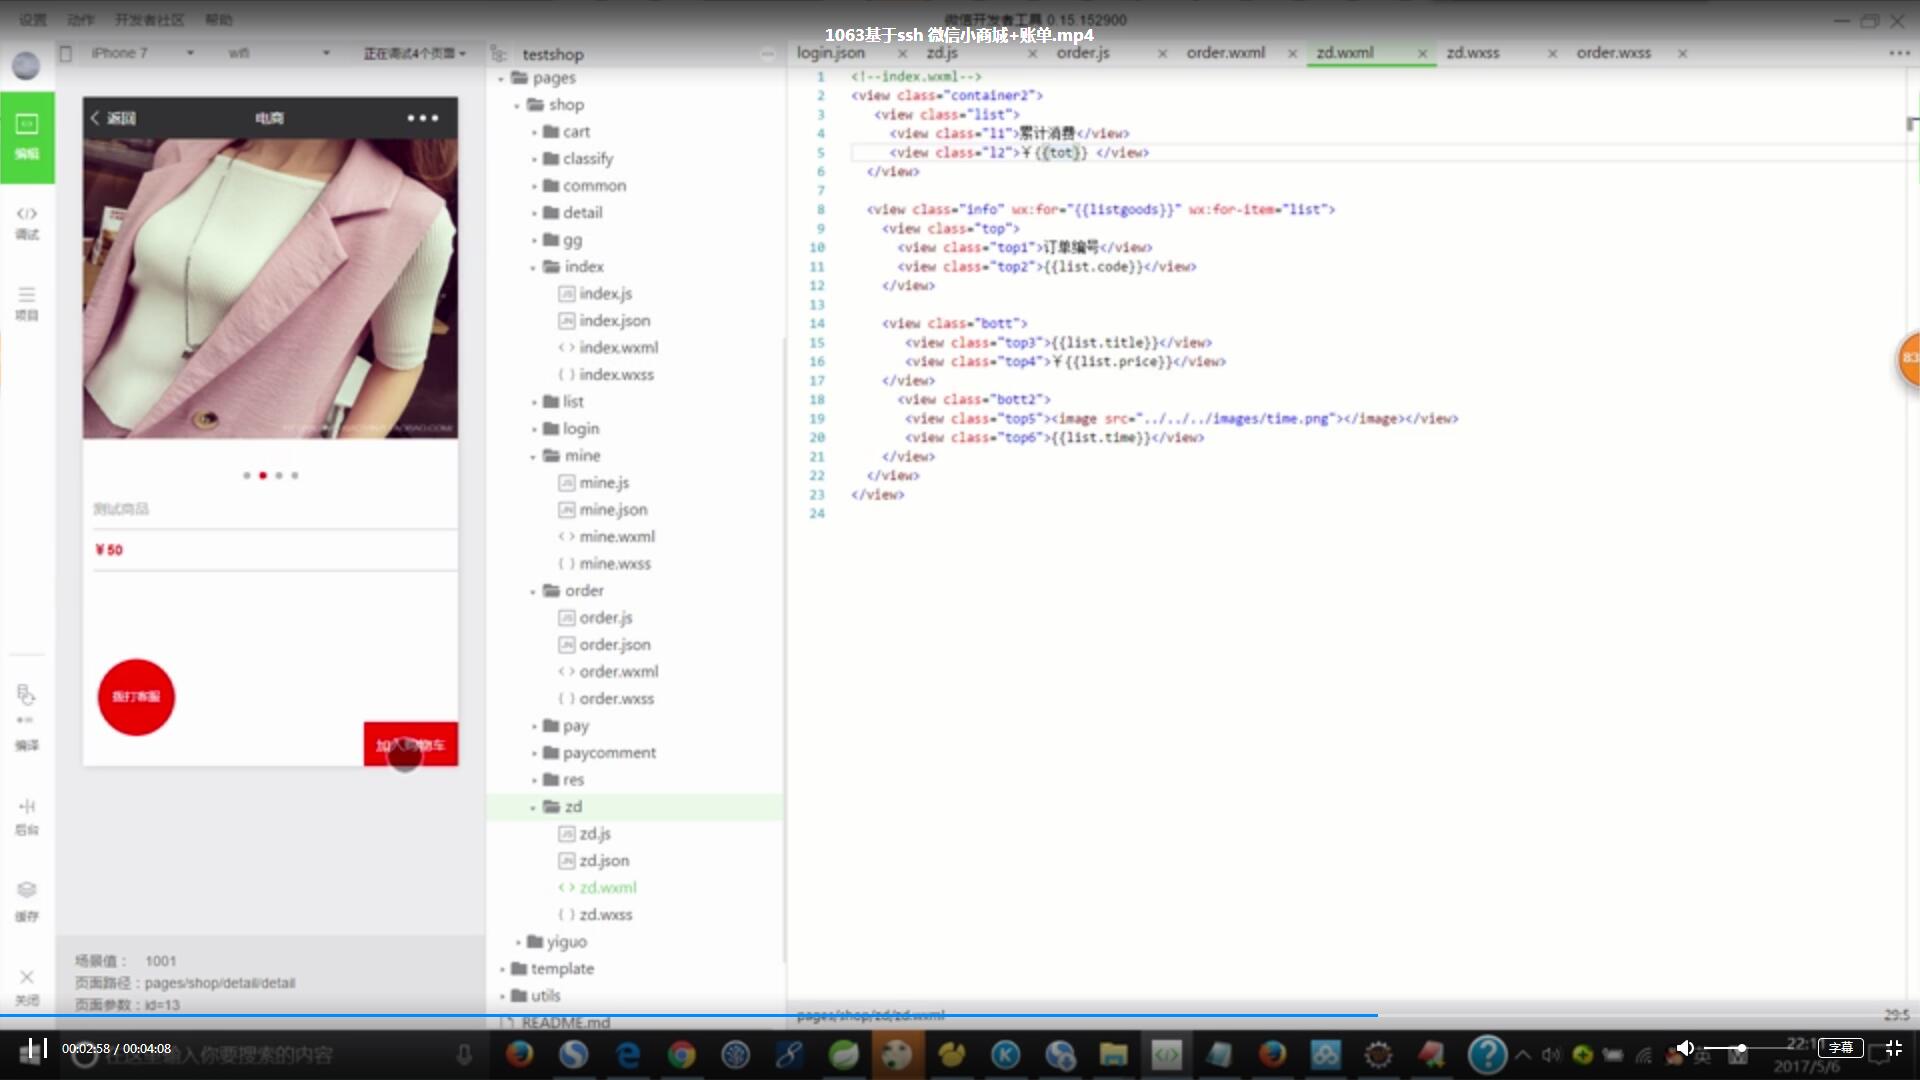This screenshot has width=1920, height=1080.
Task: Open the 帮助 (Help) menu
Action: pos(219,20)
